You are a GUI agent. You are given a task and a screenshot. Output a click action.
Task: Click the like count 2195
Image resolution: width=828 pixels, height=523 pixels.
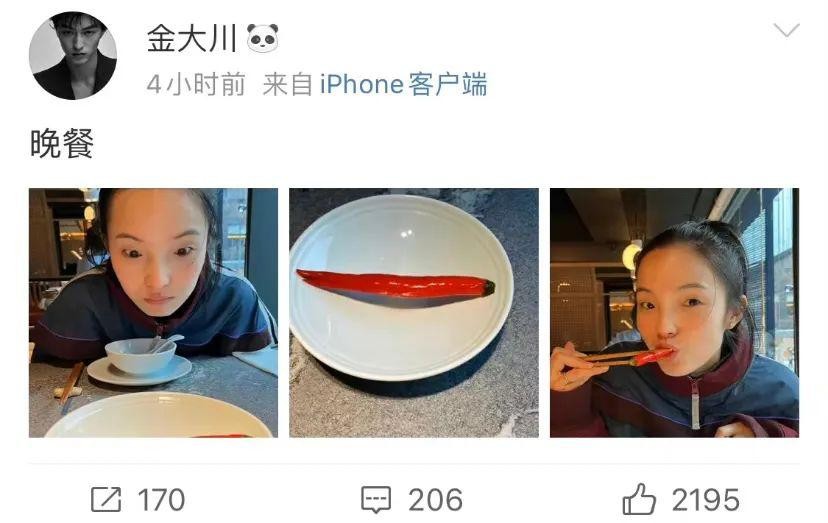[705, 500]
